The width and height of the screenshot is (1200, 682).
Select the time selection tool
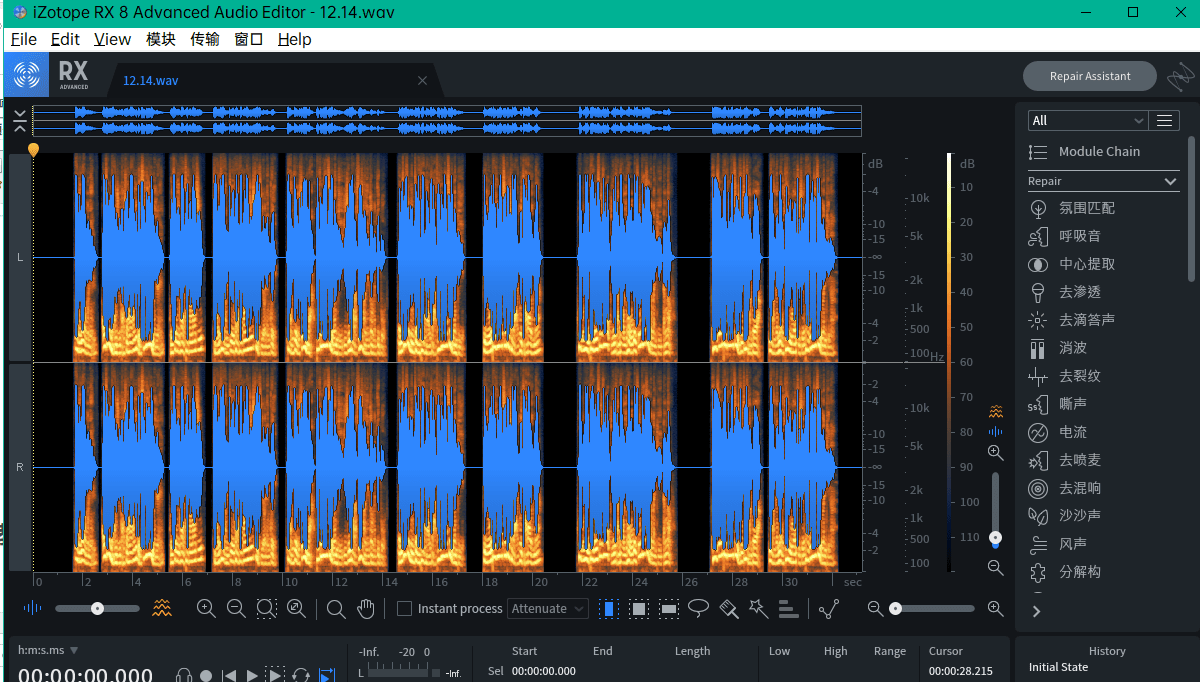(608, 608)
